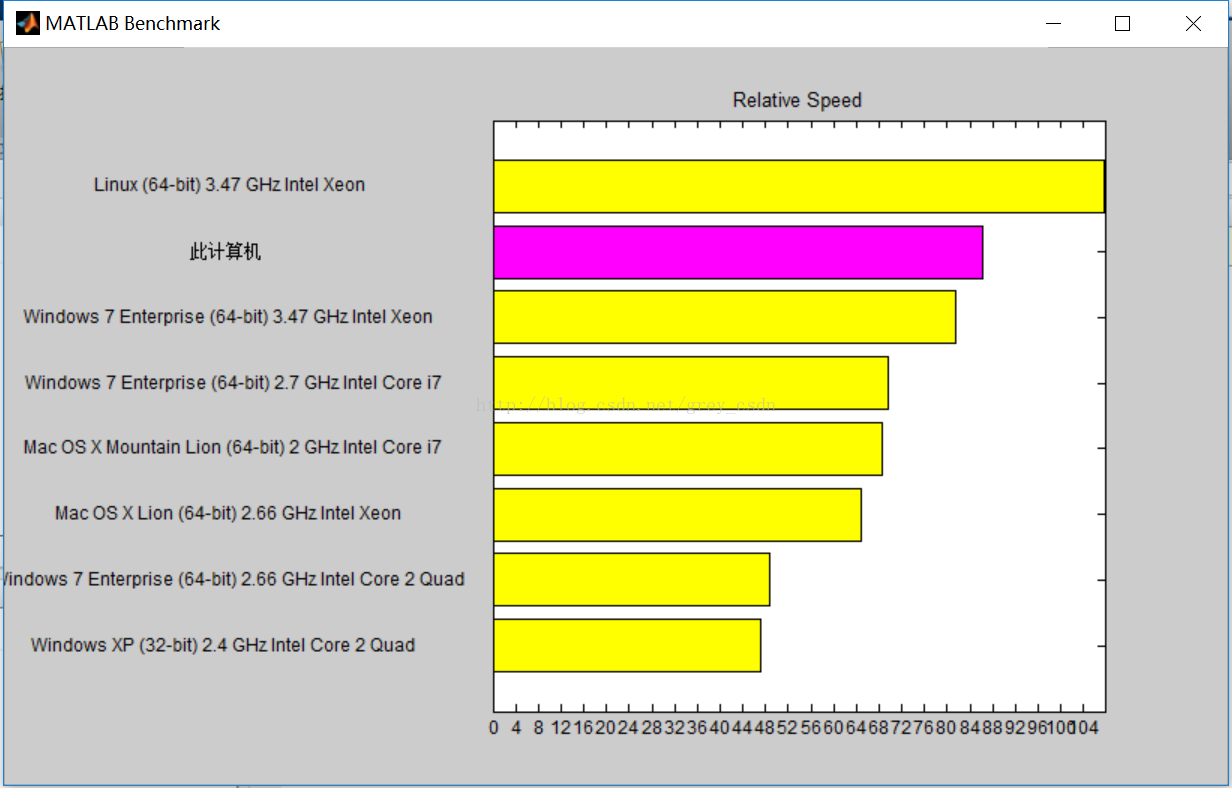Click label Mac OS X Mountain Lion 2 GHz
The image size is (1232, 788).
(x=232, y=448)
